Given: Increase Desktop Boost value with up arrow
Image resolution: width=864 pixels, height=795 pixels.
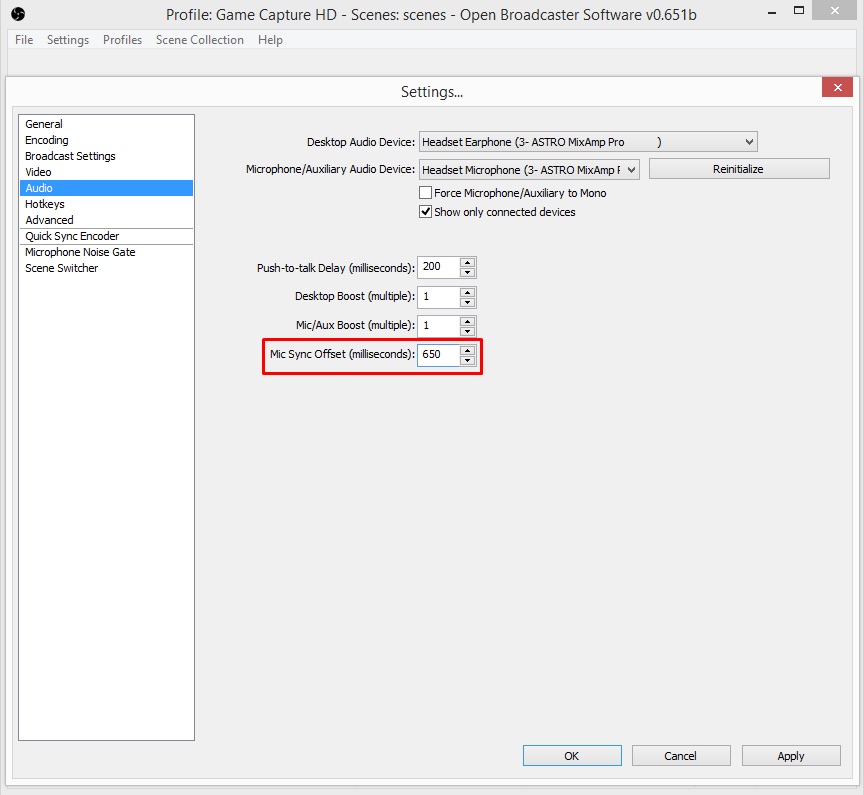Looking at the screenshot, I should pyautogui.click(x=467, y=292).
